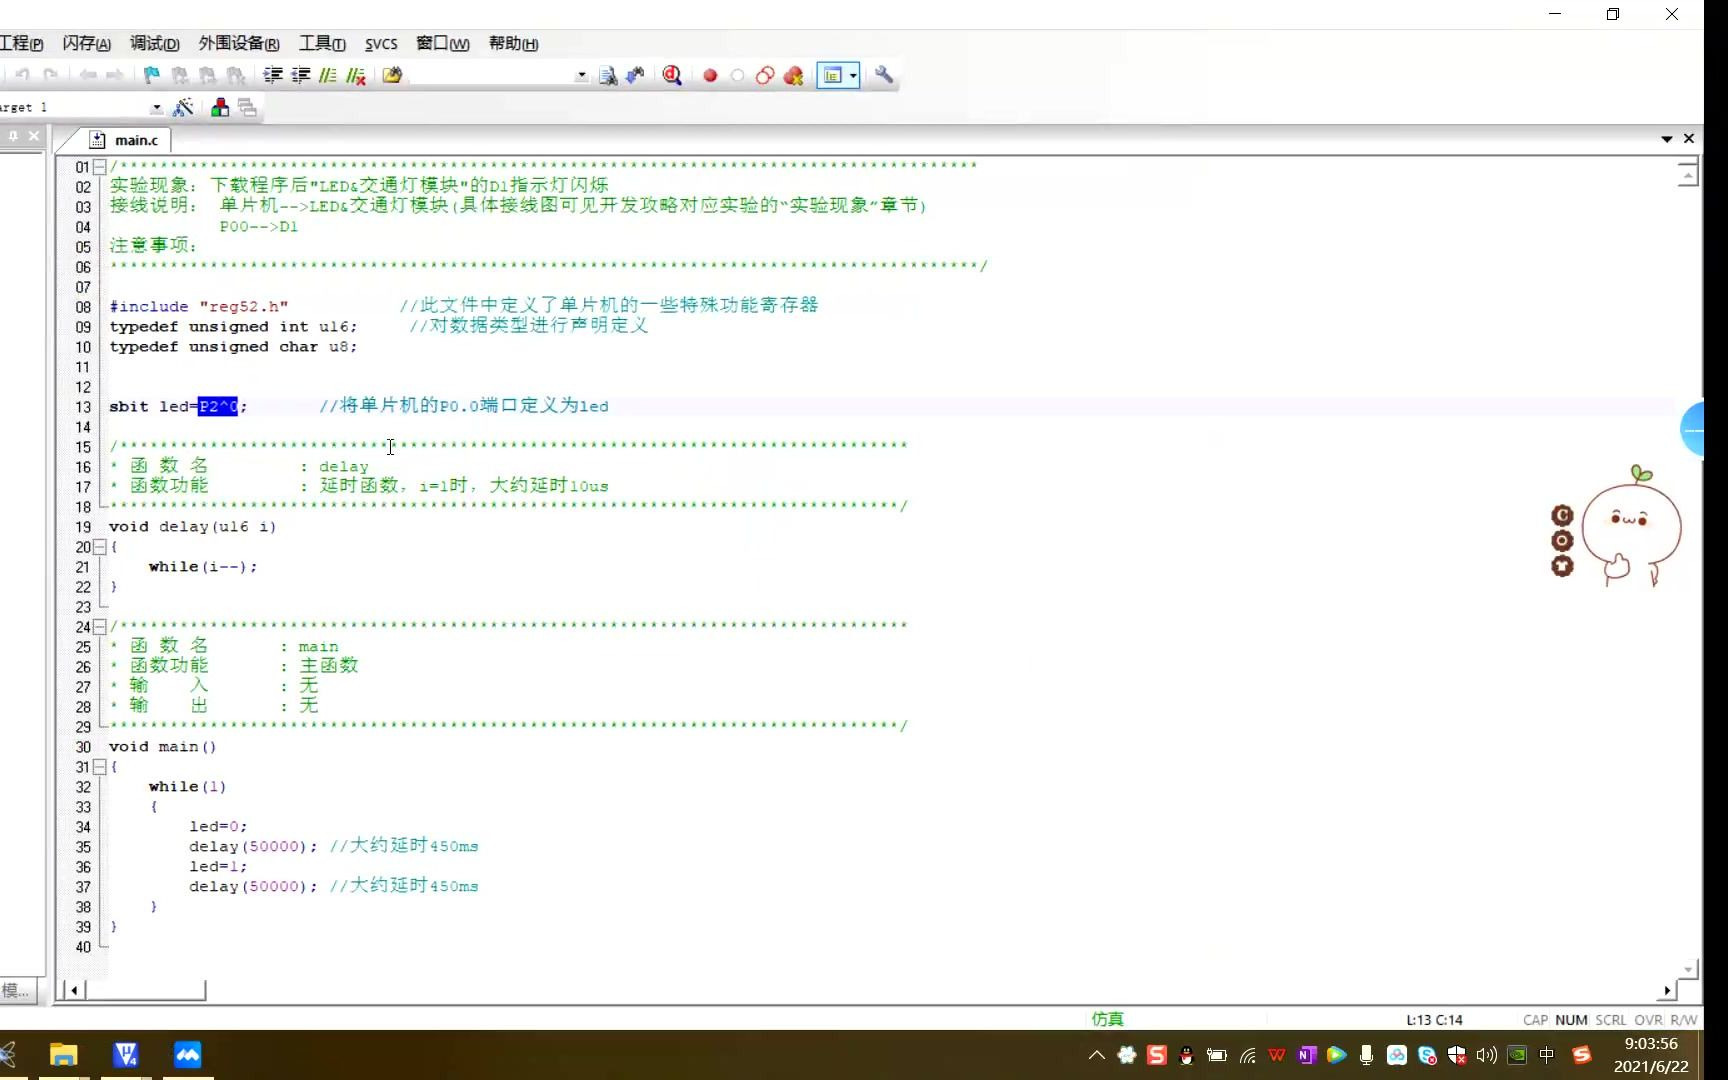The width and height of the screenshot is (1728, 1080).
Task: Navigate backwards with the left arrow icon
Action: (88, 75)
